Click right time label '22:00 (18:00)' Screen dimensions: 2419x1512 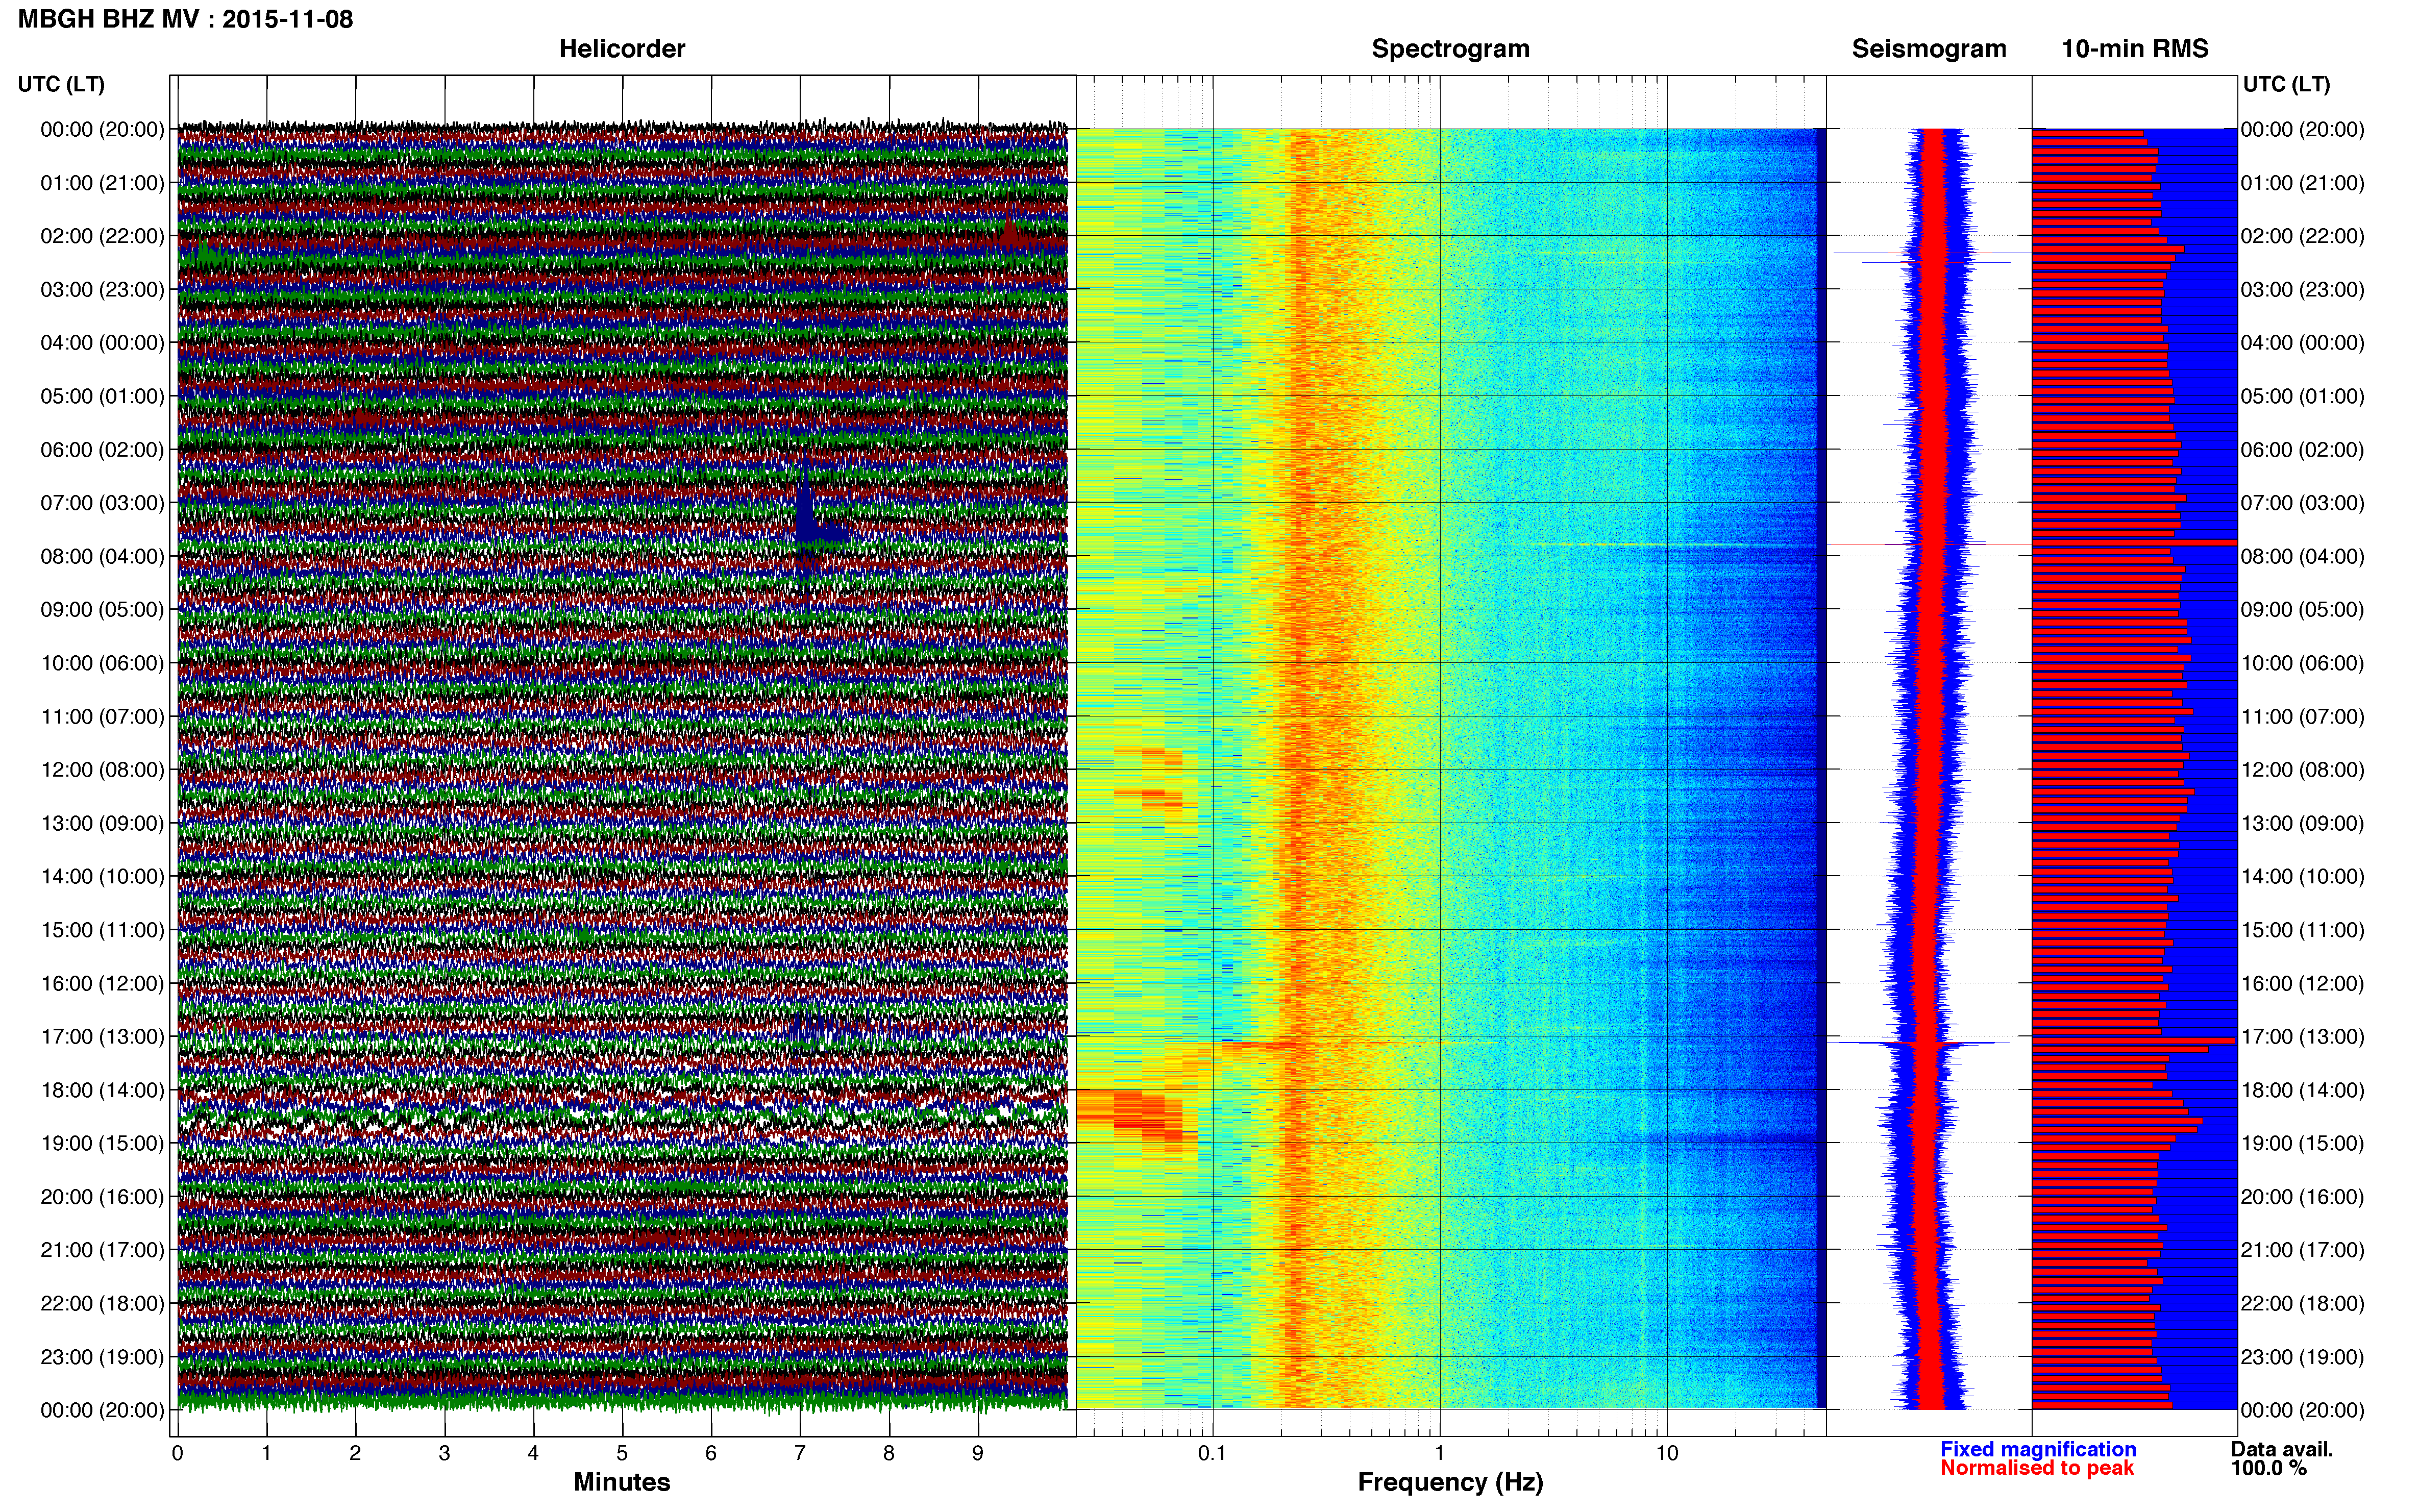(x=2302, y=1304)
